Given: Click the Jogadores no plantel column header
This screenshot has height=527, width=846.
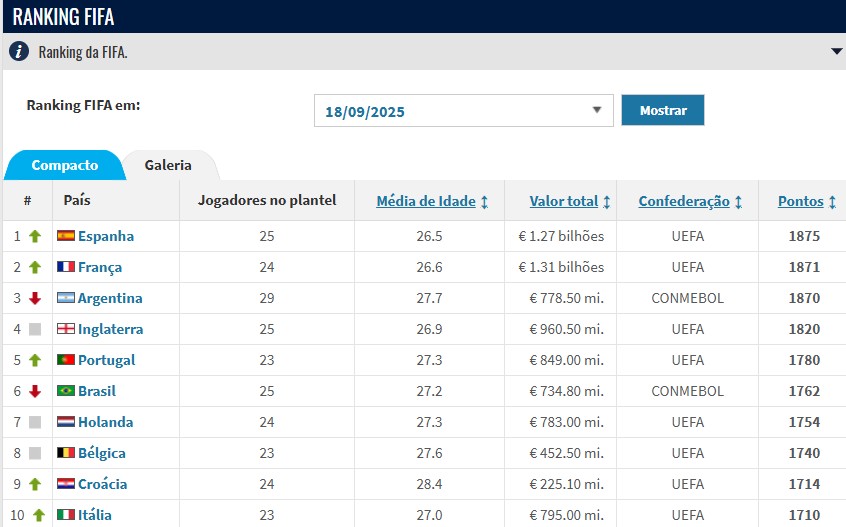Looking at the screenshot, I should point(267,200).
